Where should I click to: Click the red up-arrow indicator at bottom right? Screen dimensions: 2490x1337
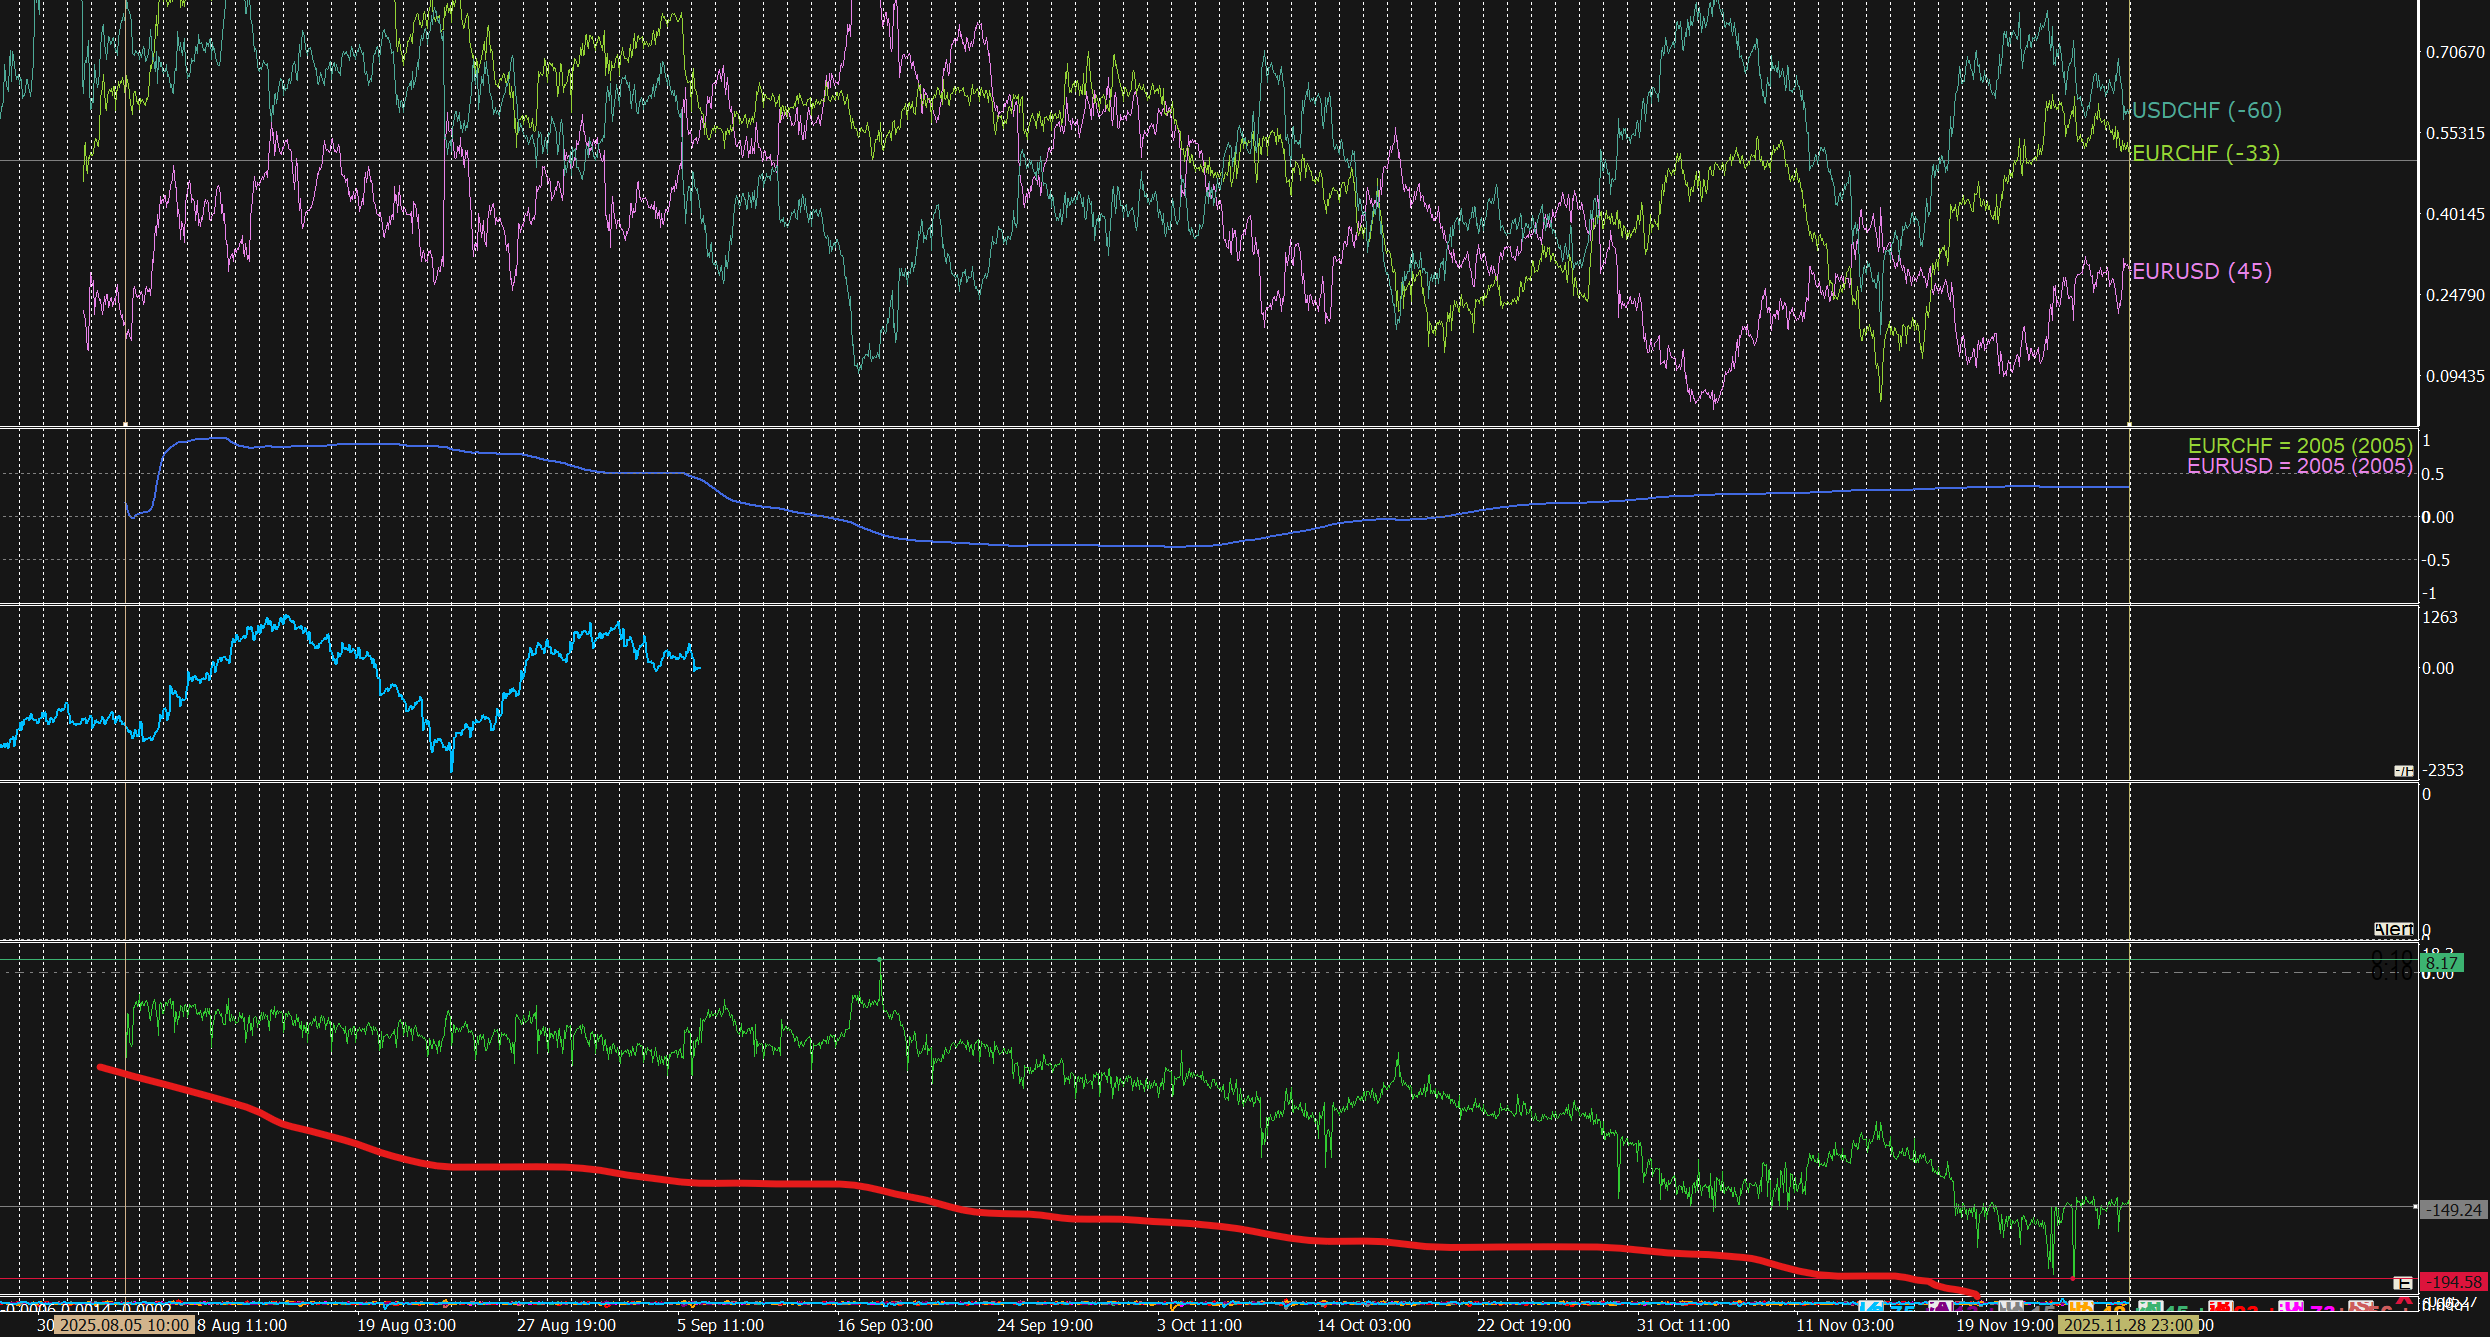[2404, 1301]
